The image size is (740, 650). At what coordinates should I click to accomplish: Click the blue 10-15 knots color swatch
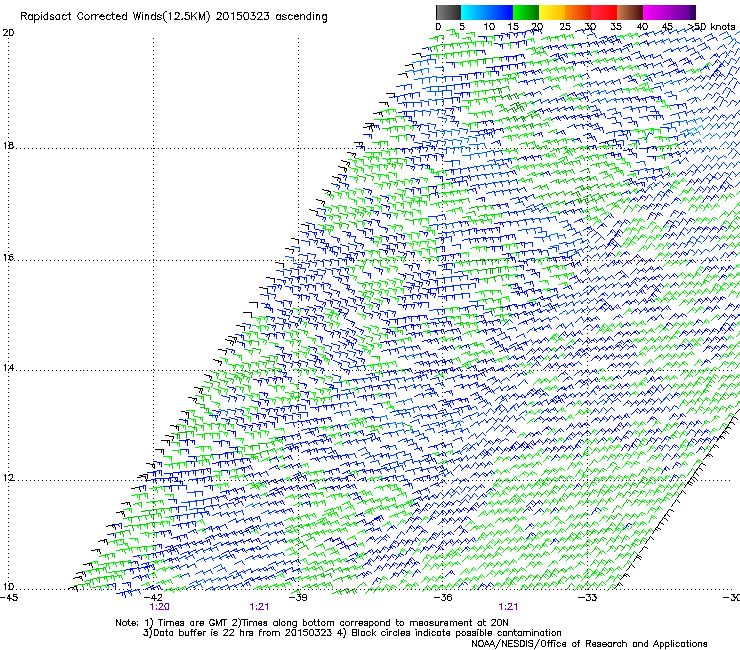(500, 12)
